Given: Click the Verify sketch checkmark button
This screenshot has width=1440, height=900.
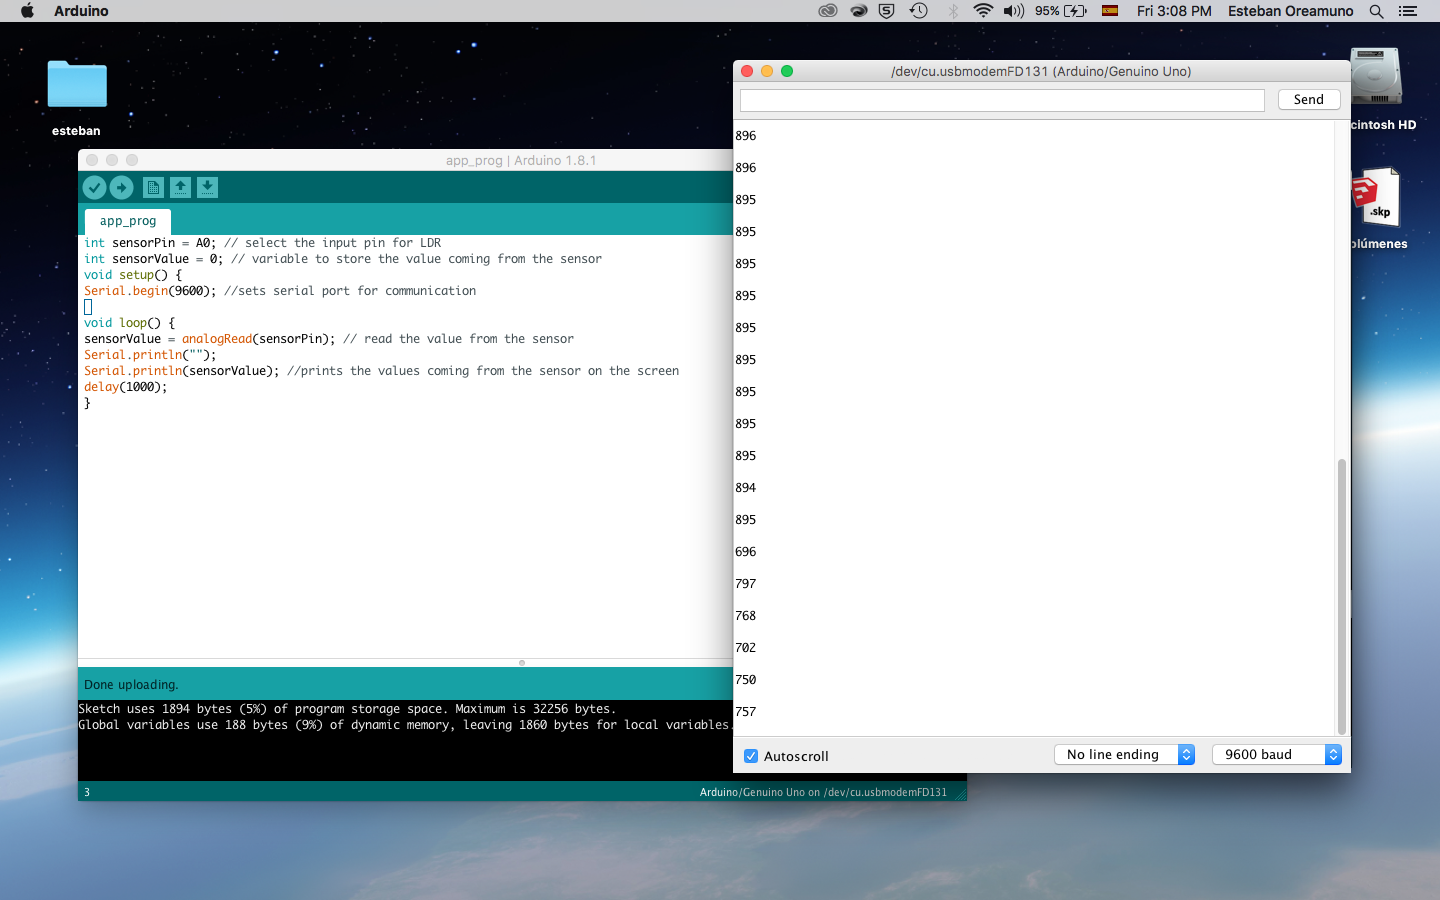Looking at the screenshot, I should 94,187.
